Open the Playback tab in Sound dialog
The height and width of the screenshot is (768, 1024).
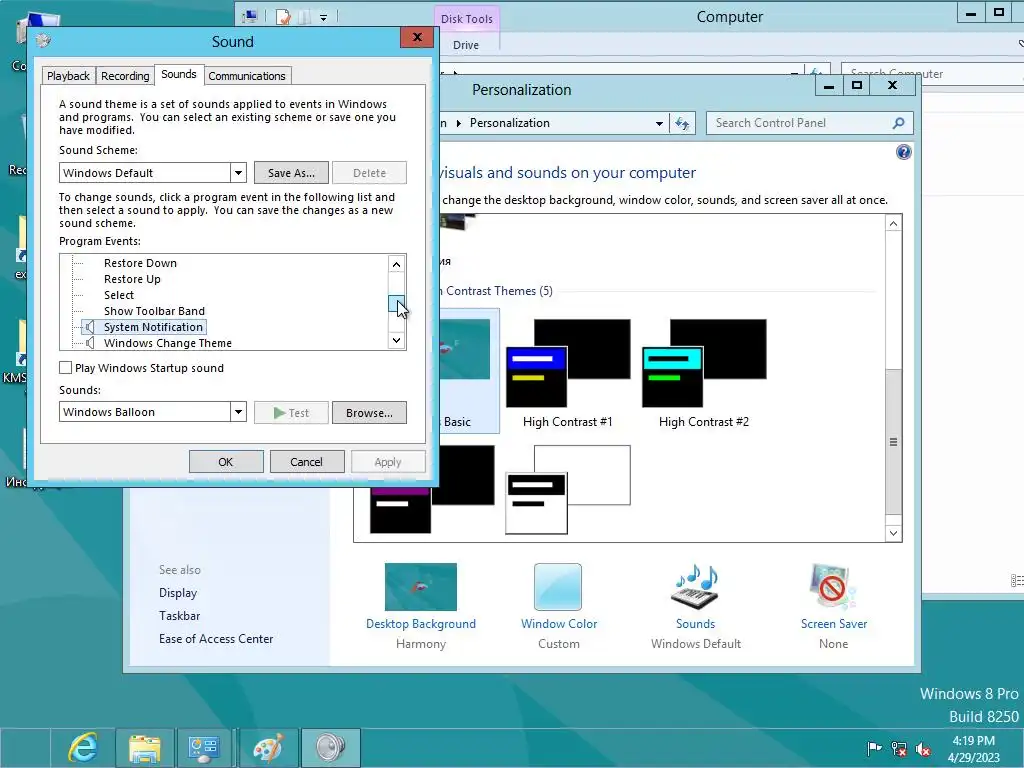[x=68, y=76]
